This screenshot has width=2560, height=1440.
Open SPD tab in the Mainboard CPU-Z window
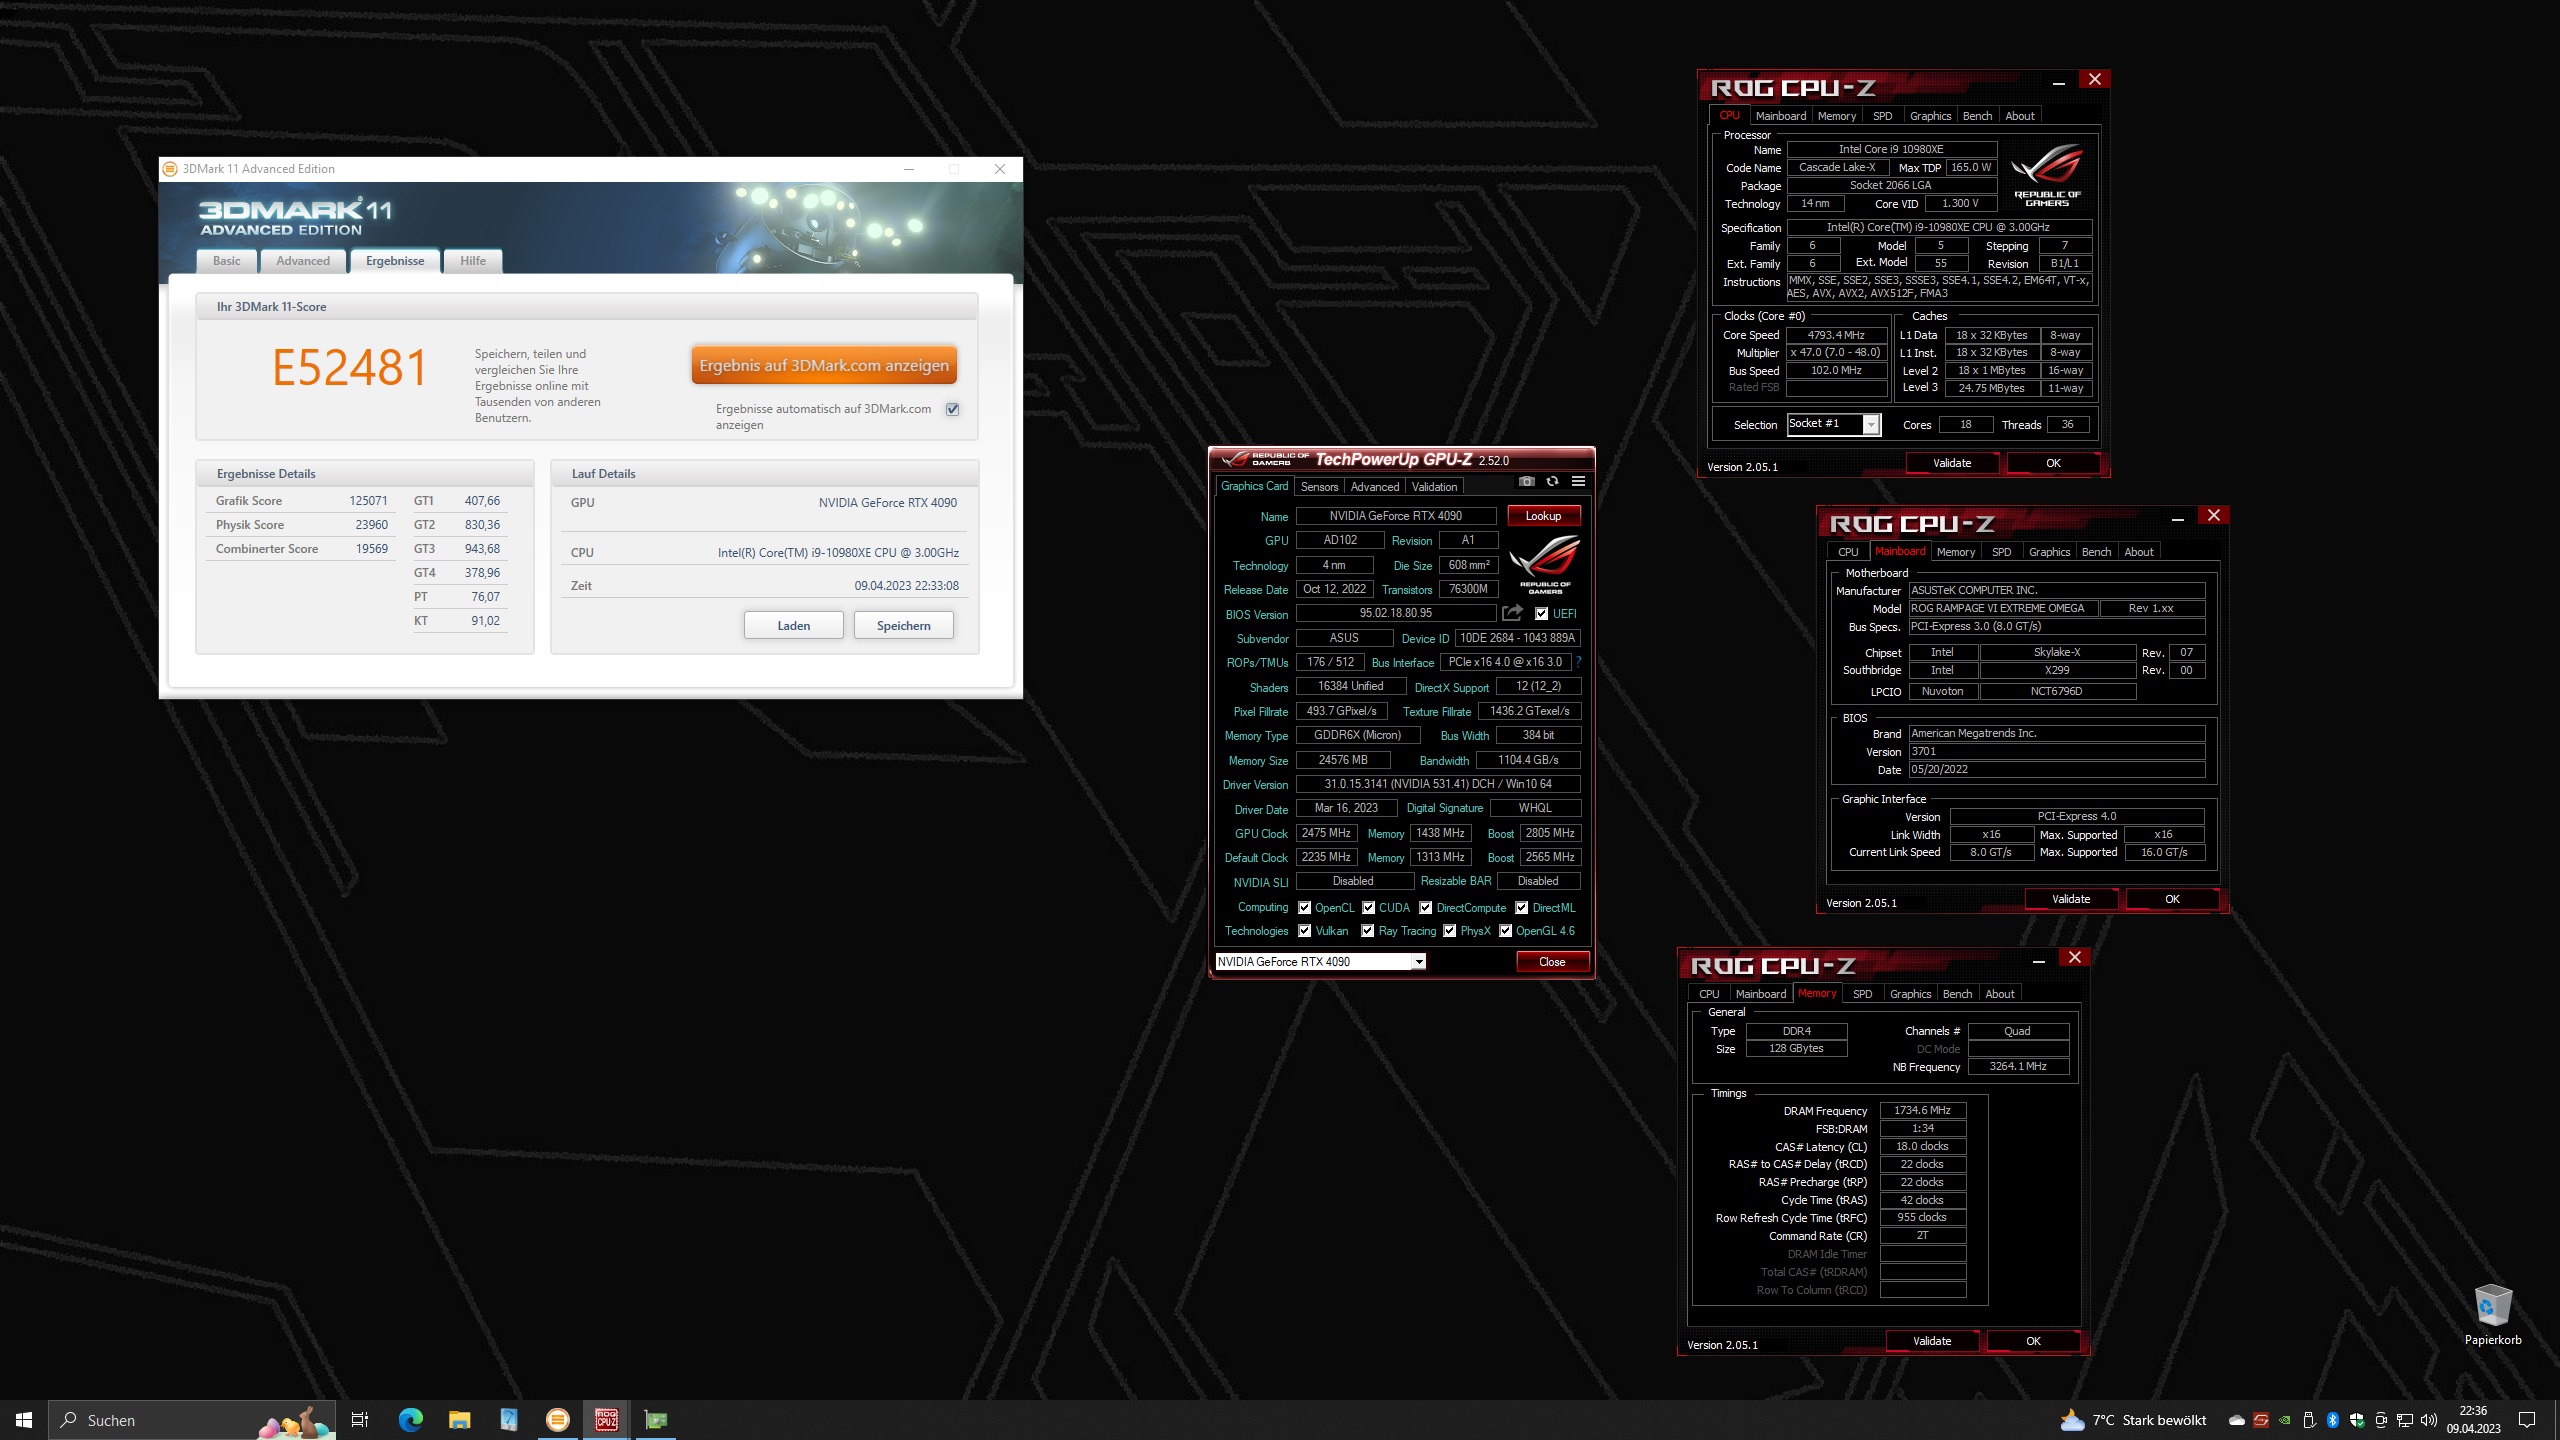pyautogui.click(x=2001, y=552)
